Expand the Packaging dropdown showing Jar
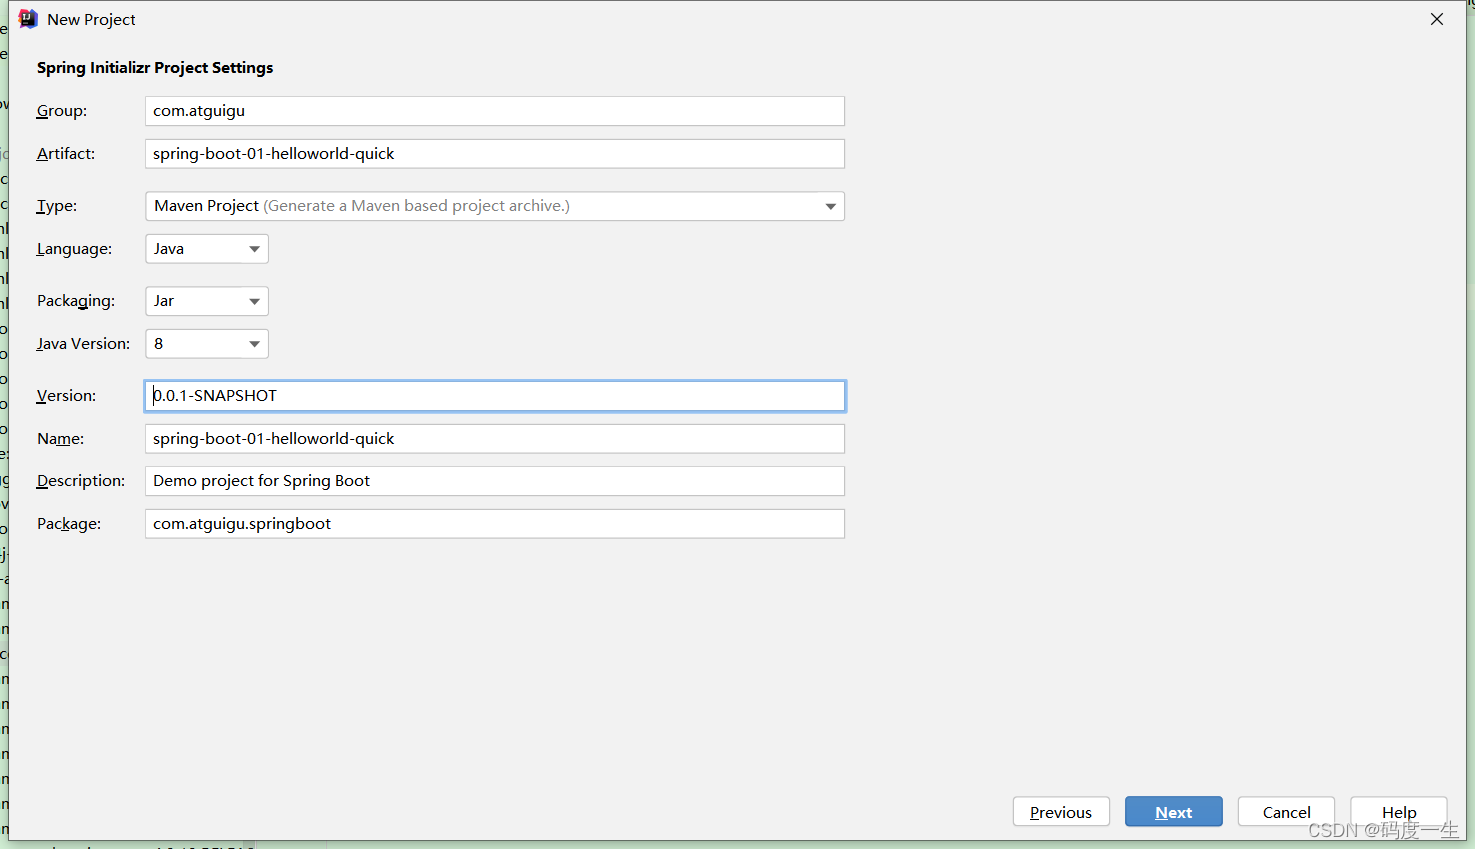The width and height of the screenshot is (1475, 849). (x=207, y=301)
